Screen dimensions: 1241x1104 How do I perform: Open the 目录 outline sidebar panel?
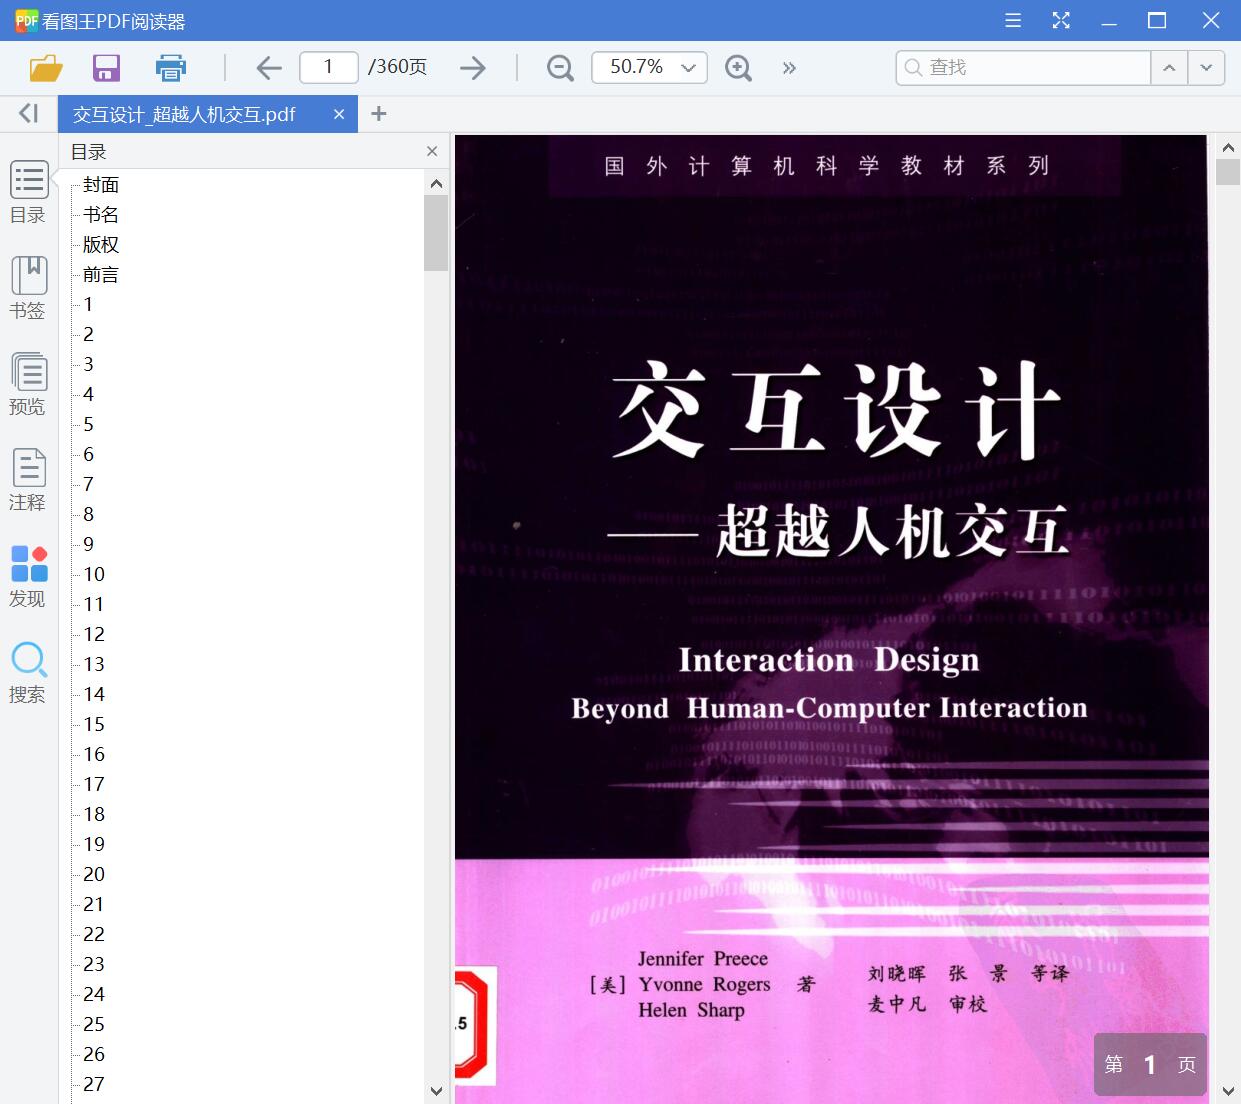pos(28,192)
